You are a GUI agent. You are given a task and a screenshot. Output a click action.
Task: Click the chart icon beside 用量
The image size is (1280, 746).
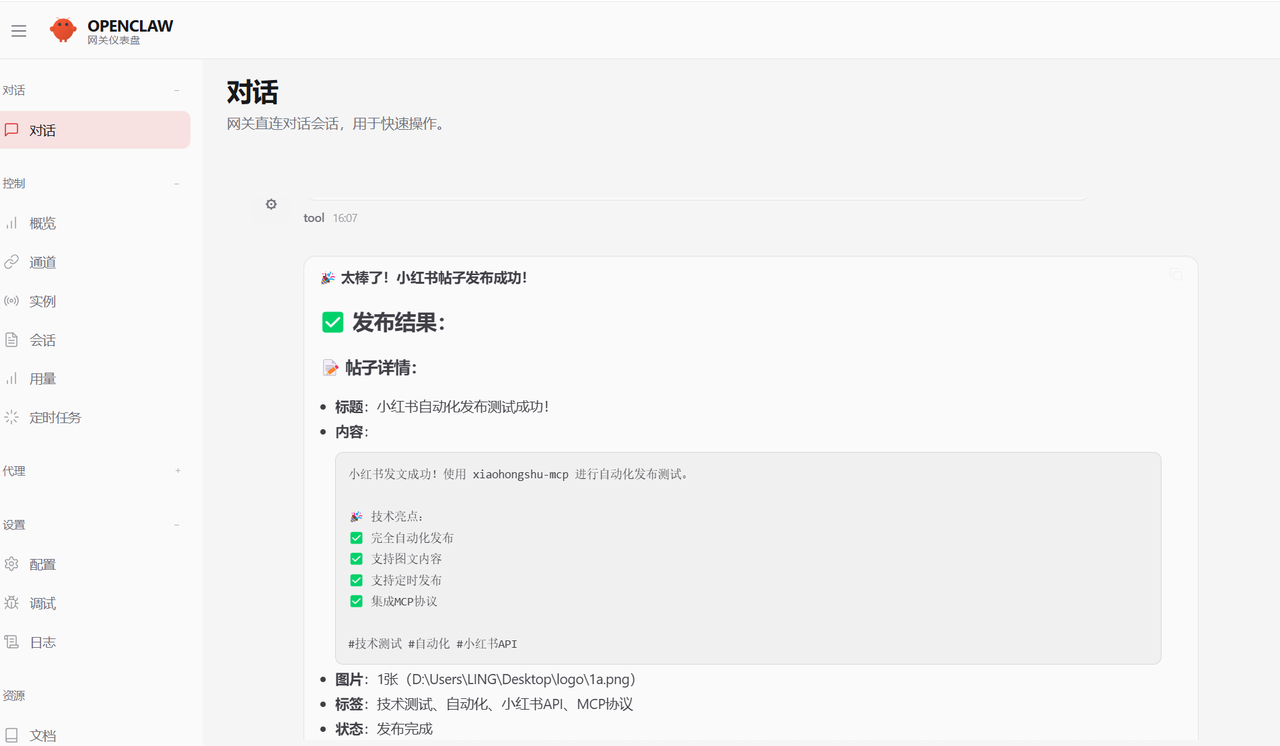coord(12,378)
